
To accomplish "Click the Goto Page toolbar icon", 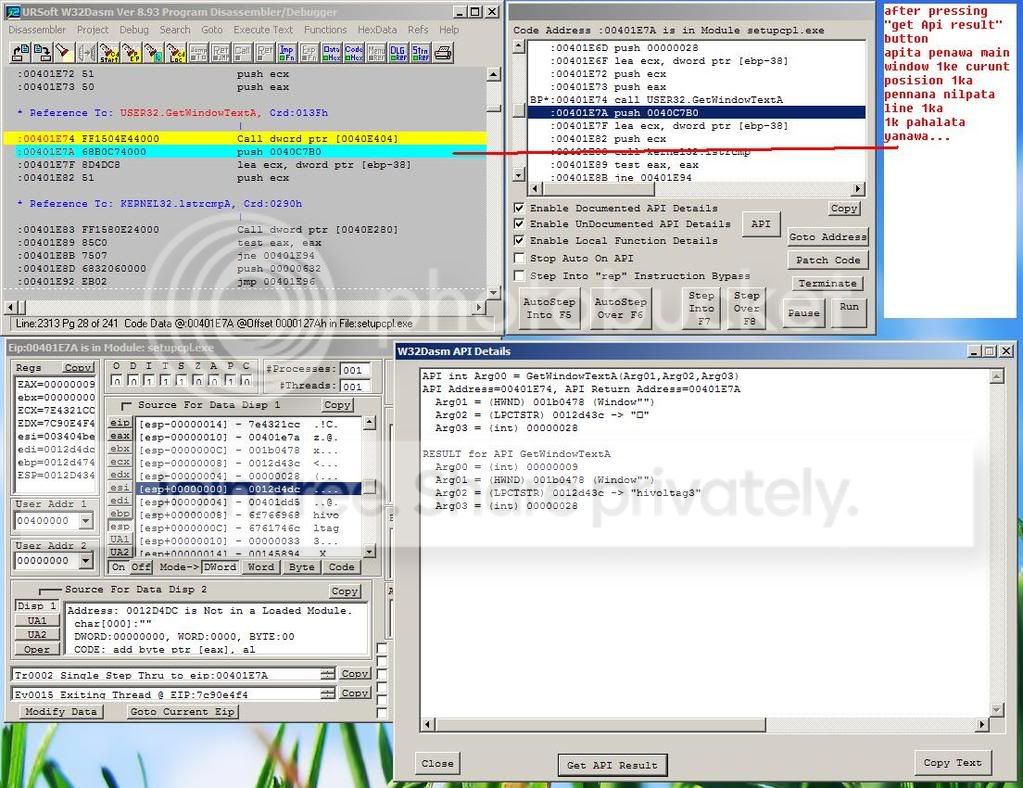I will [153, 52].
